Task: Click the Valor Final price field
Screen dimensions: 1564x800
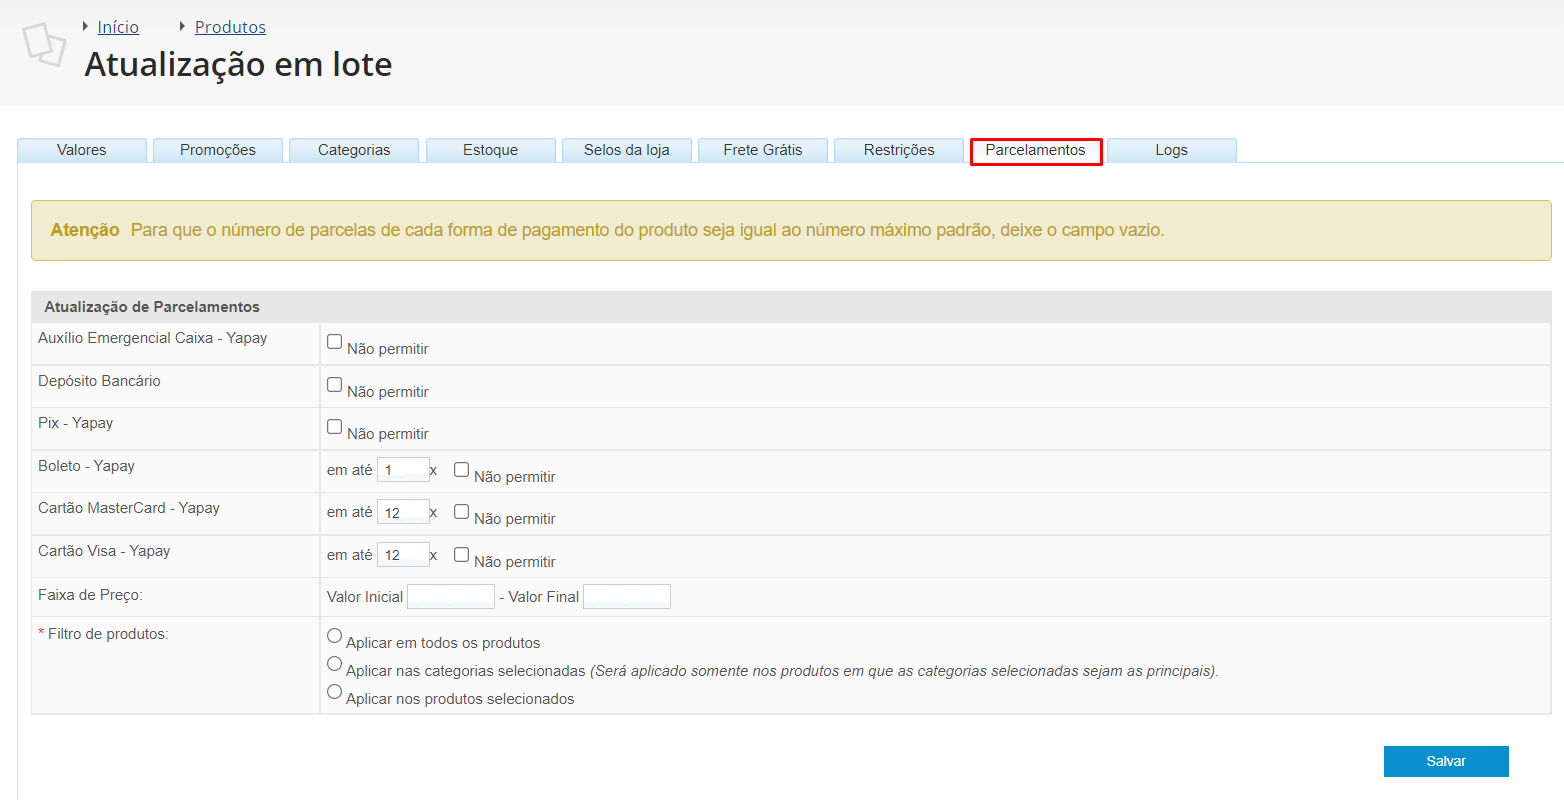Action: click(x=627, y=597)
